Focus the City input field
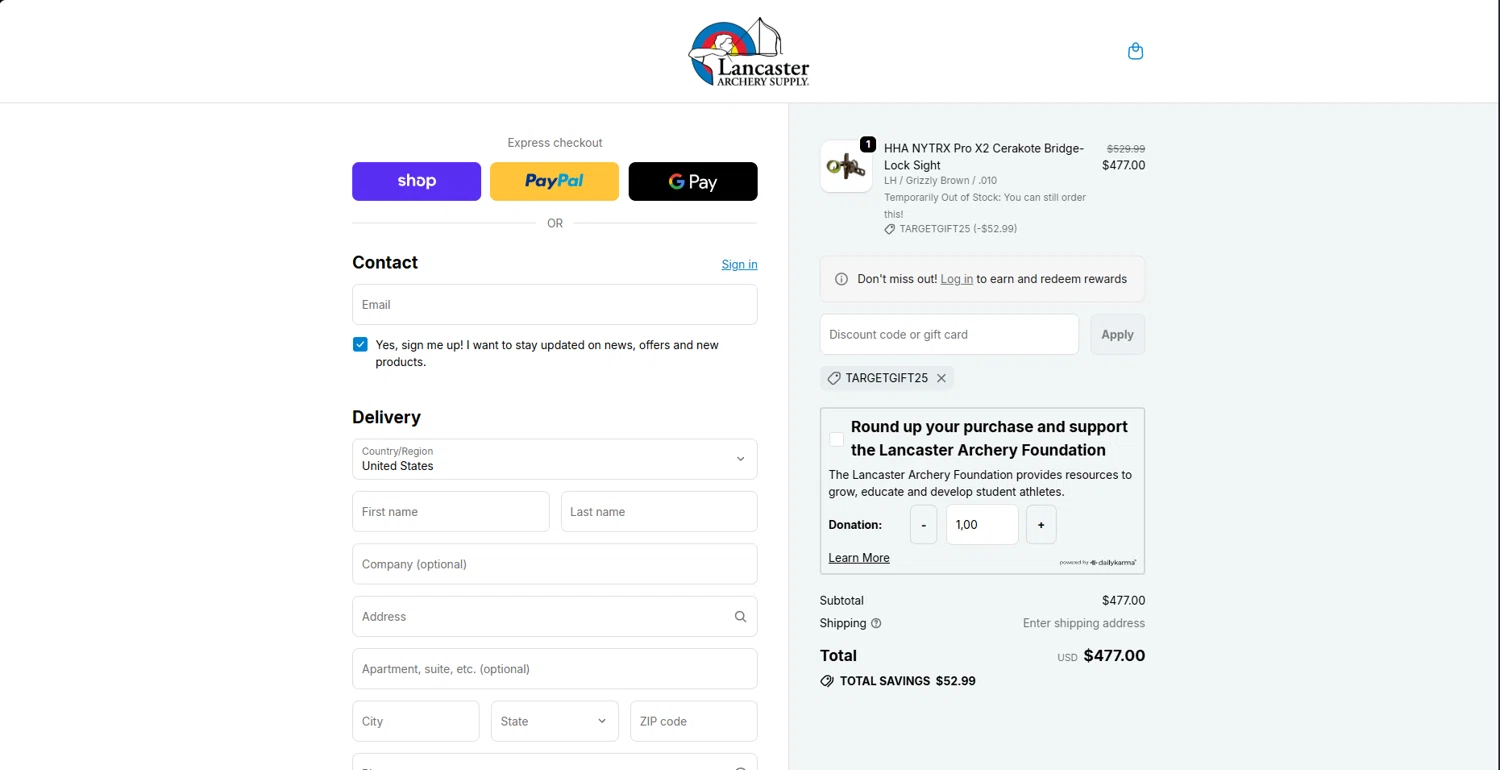This screenshot has height=770, width=1500. (416, 721)
